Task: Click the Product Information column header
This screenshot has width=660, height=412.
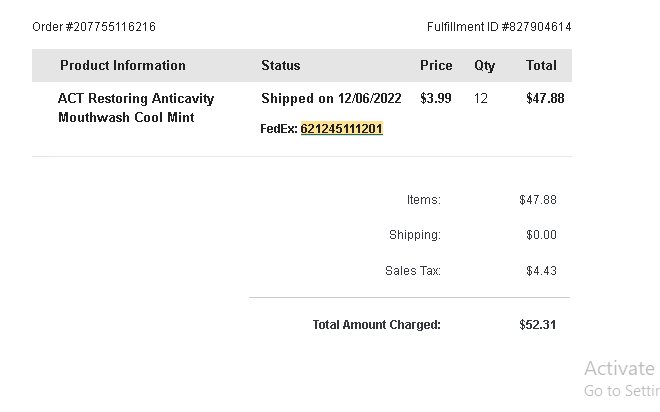Action: [x=123, y=66]
